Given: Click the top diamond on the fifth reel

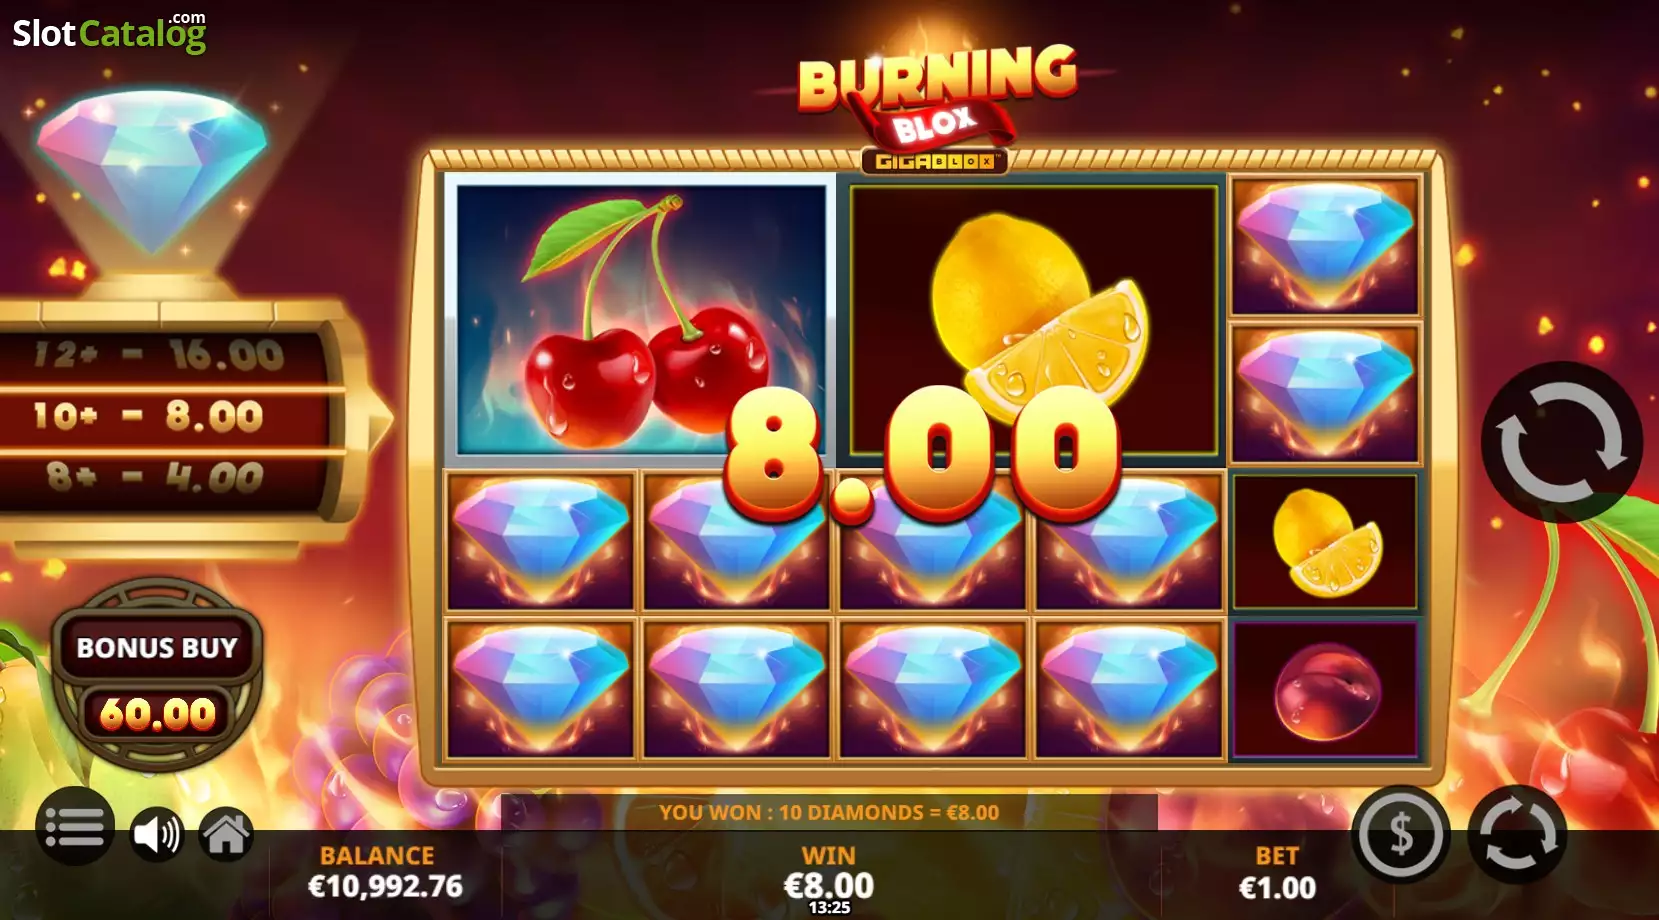Looking at the screenshot, I should [x=1326, y=246].
